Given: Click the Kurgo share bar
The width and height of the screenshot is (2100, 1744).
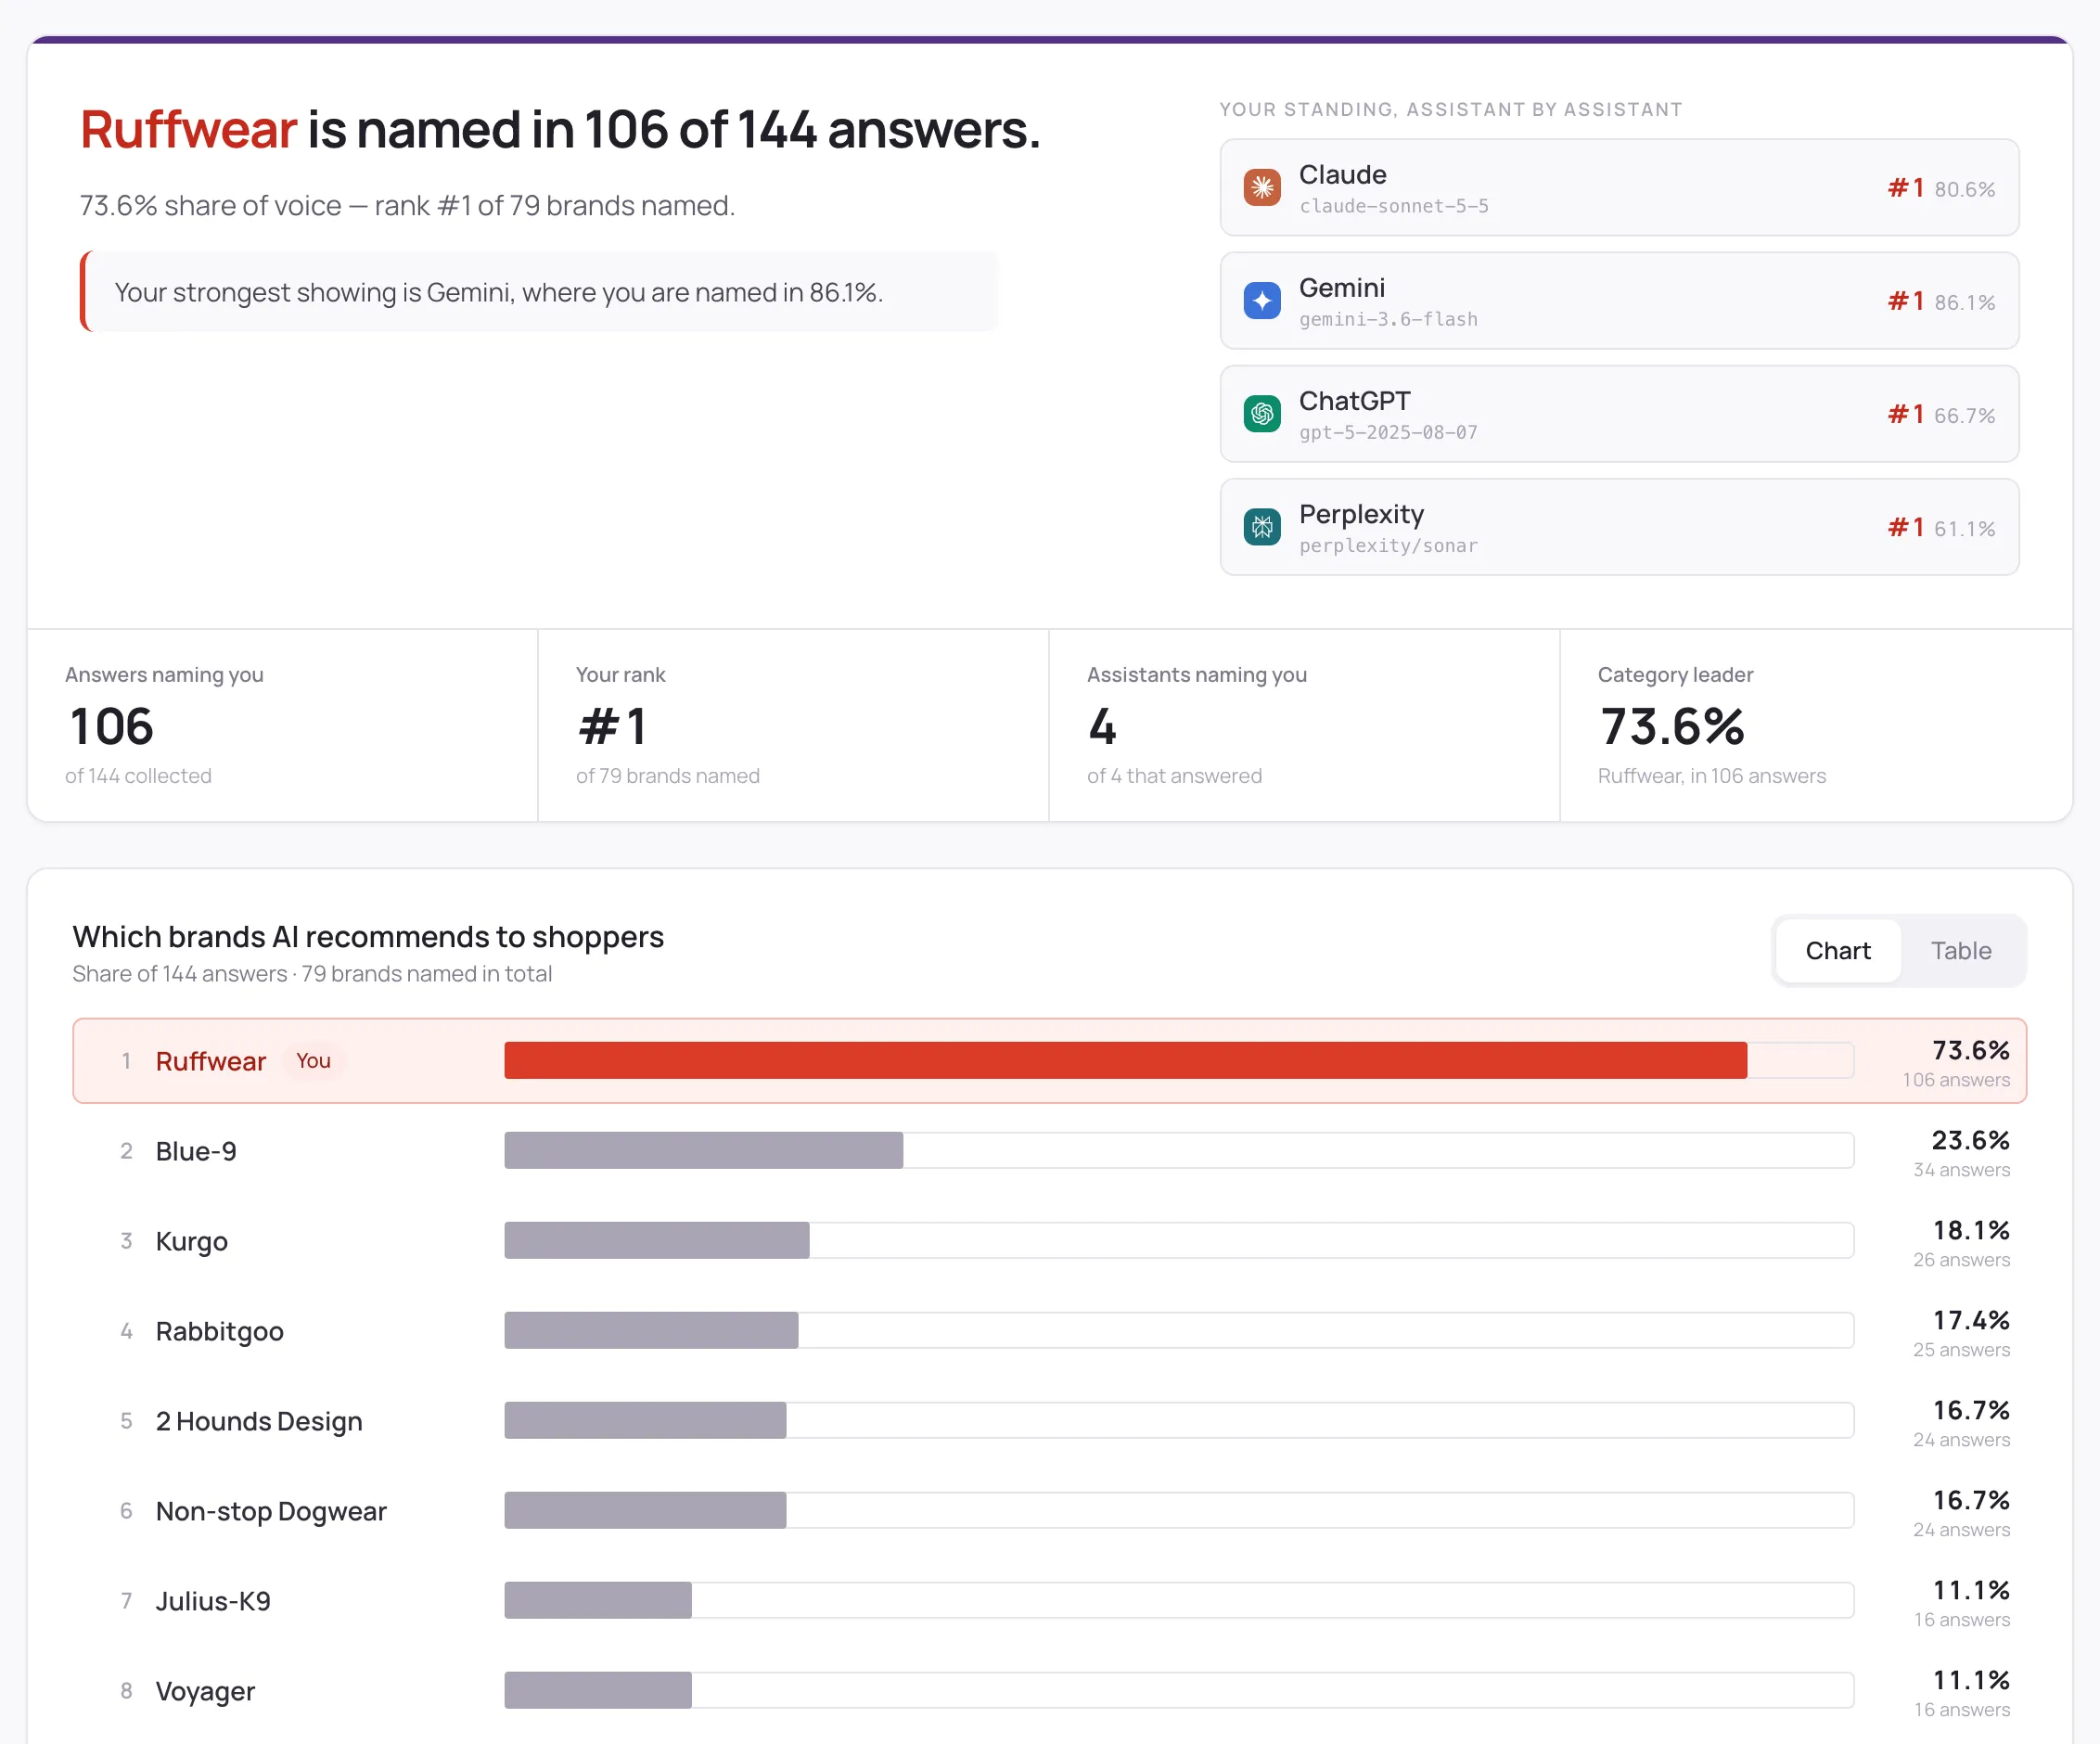Looking at the screenshot, I should point(657,1240).
